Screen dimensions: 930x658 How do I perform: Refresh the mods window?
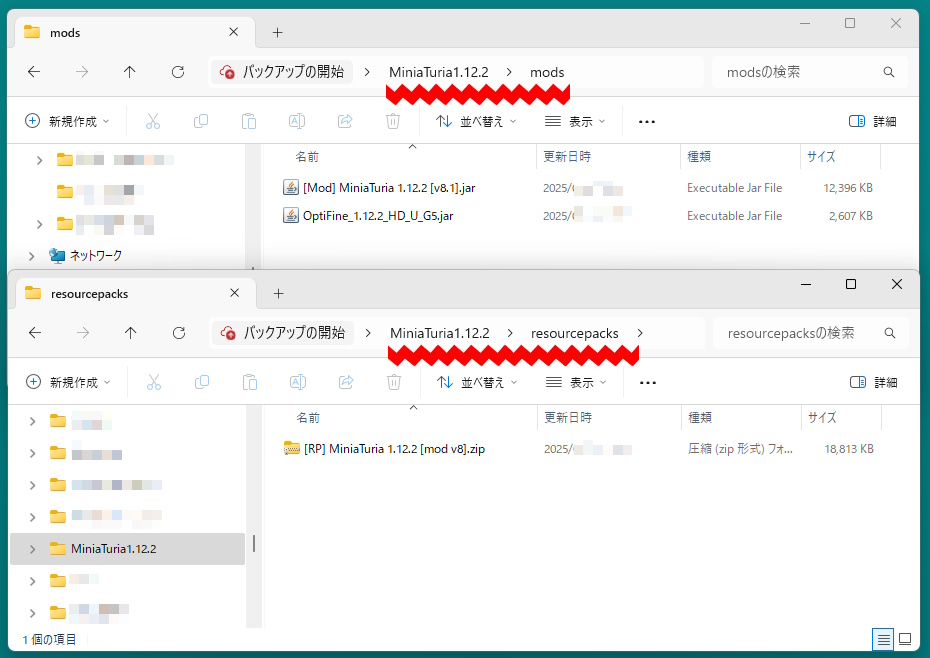(177, 72)
